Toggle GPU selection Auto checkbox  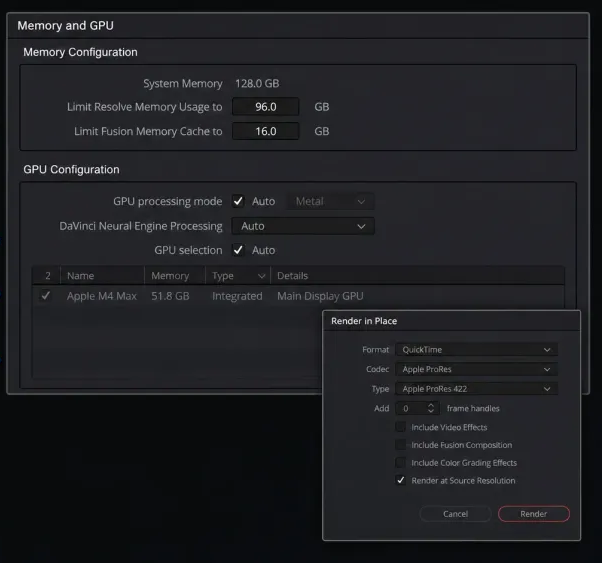point(238,250)
